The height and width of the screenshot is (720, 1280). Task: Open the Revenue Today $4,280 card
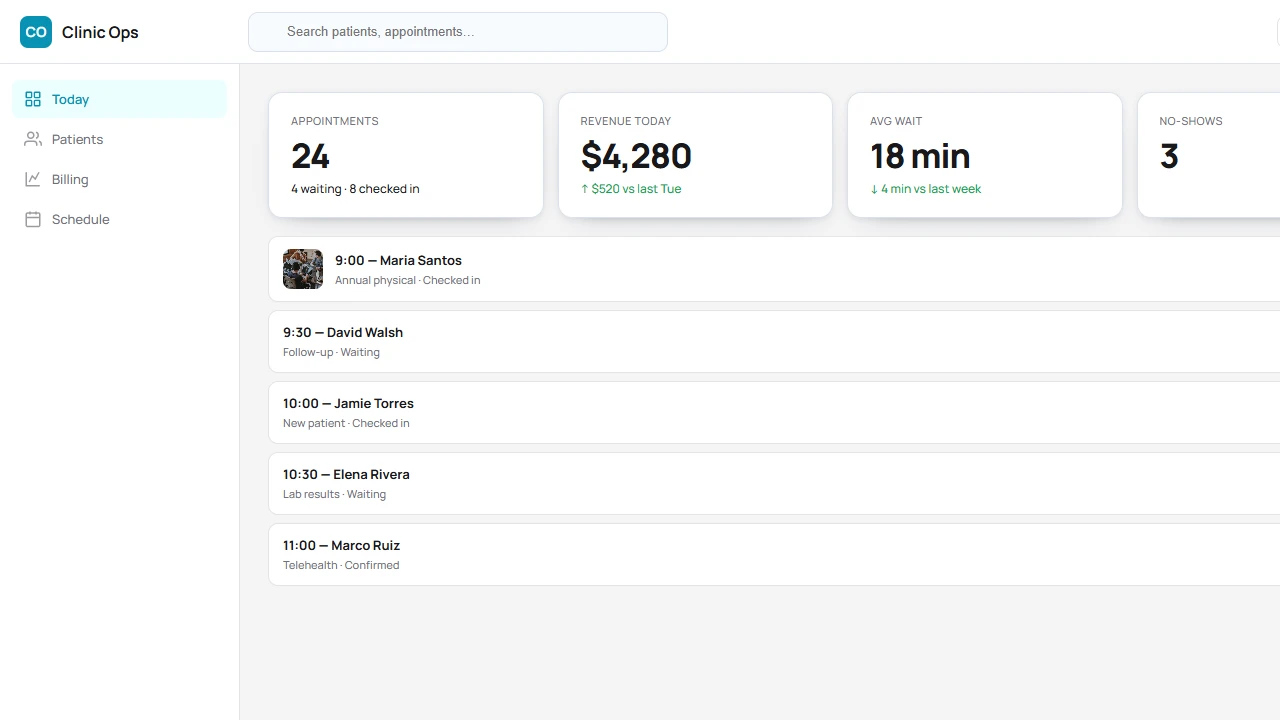tap(695, 155)
